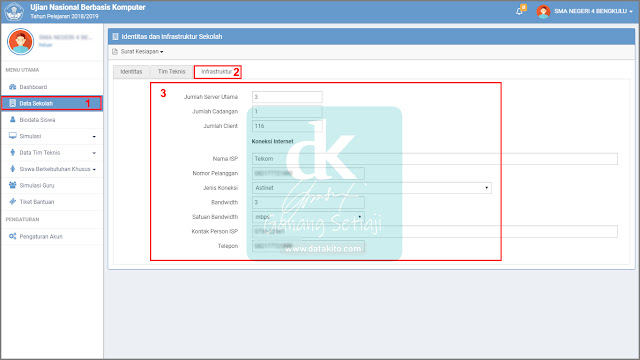Image resolution: width=640 pixels, height=360 pixels.
Task: Switch to the Identitas tab
Action: (x=131, y=71)
